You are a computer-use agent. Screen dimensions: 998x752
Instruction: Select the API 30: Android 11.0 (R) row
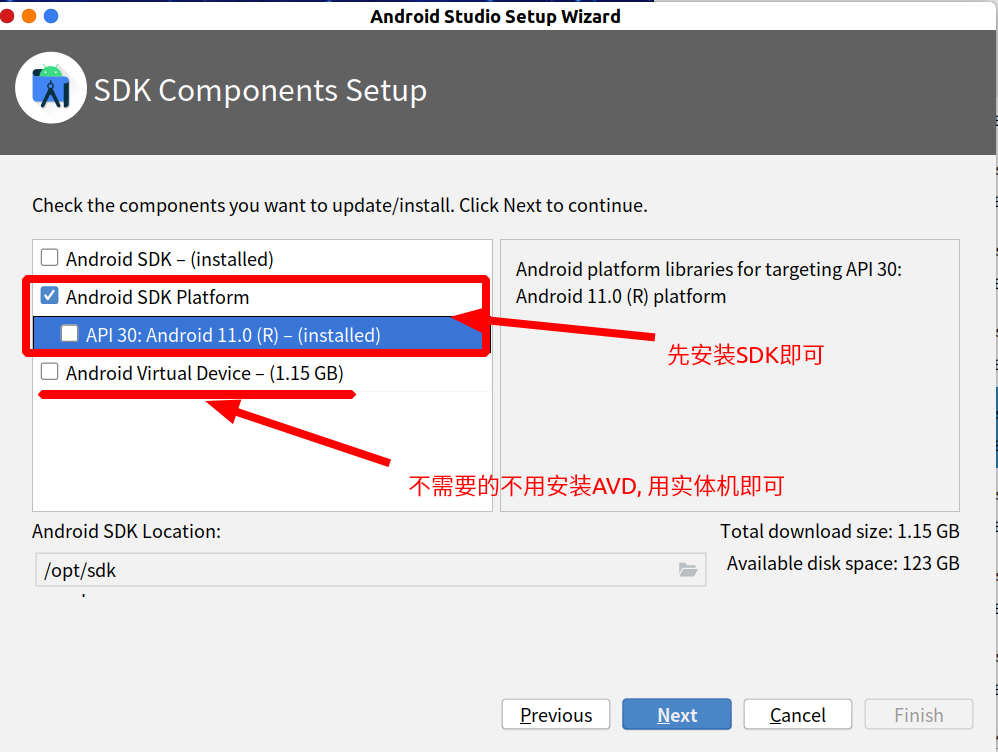click(x=258, y=334)
